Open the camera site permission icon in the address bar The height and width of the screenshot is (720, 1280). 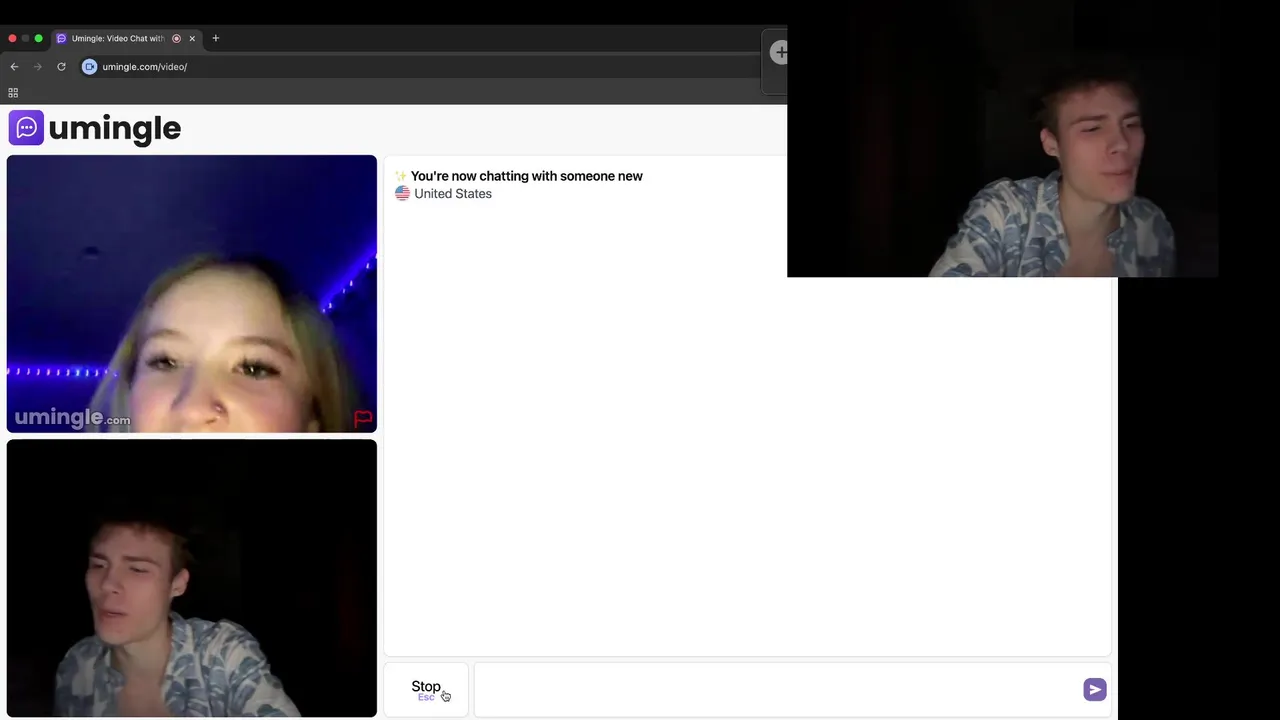(x=89, y=67)
